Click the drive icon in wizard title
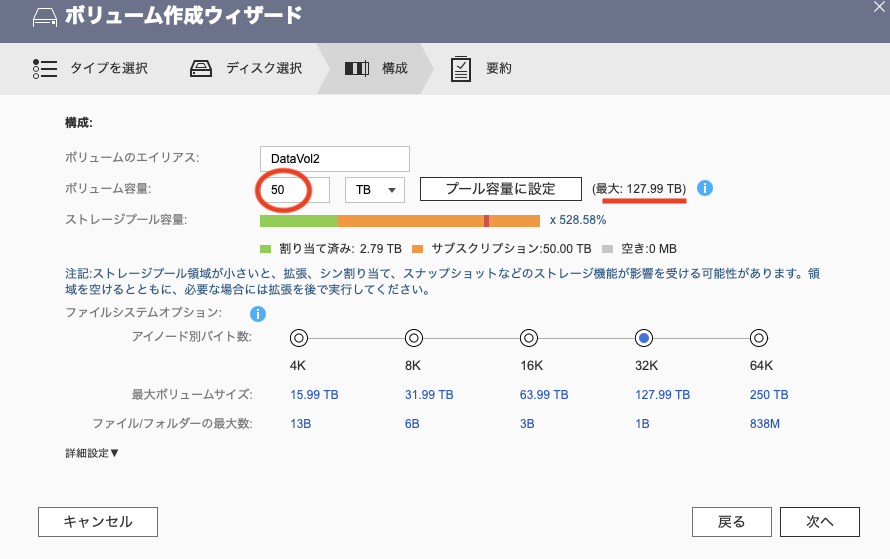Screen dimensions: 890x559 click(45, 18)
